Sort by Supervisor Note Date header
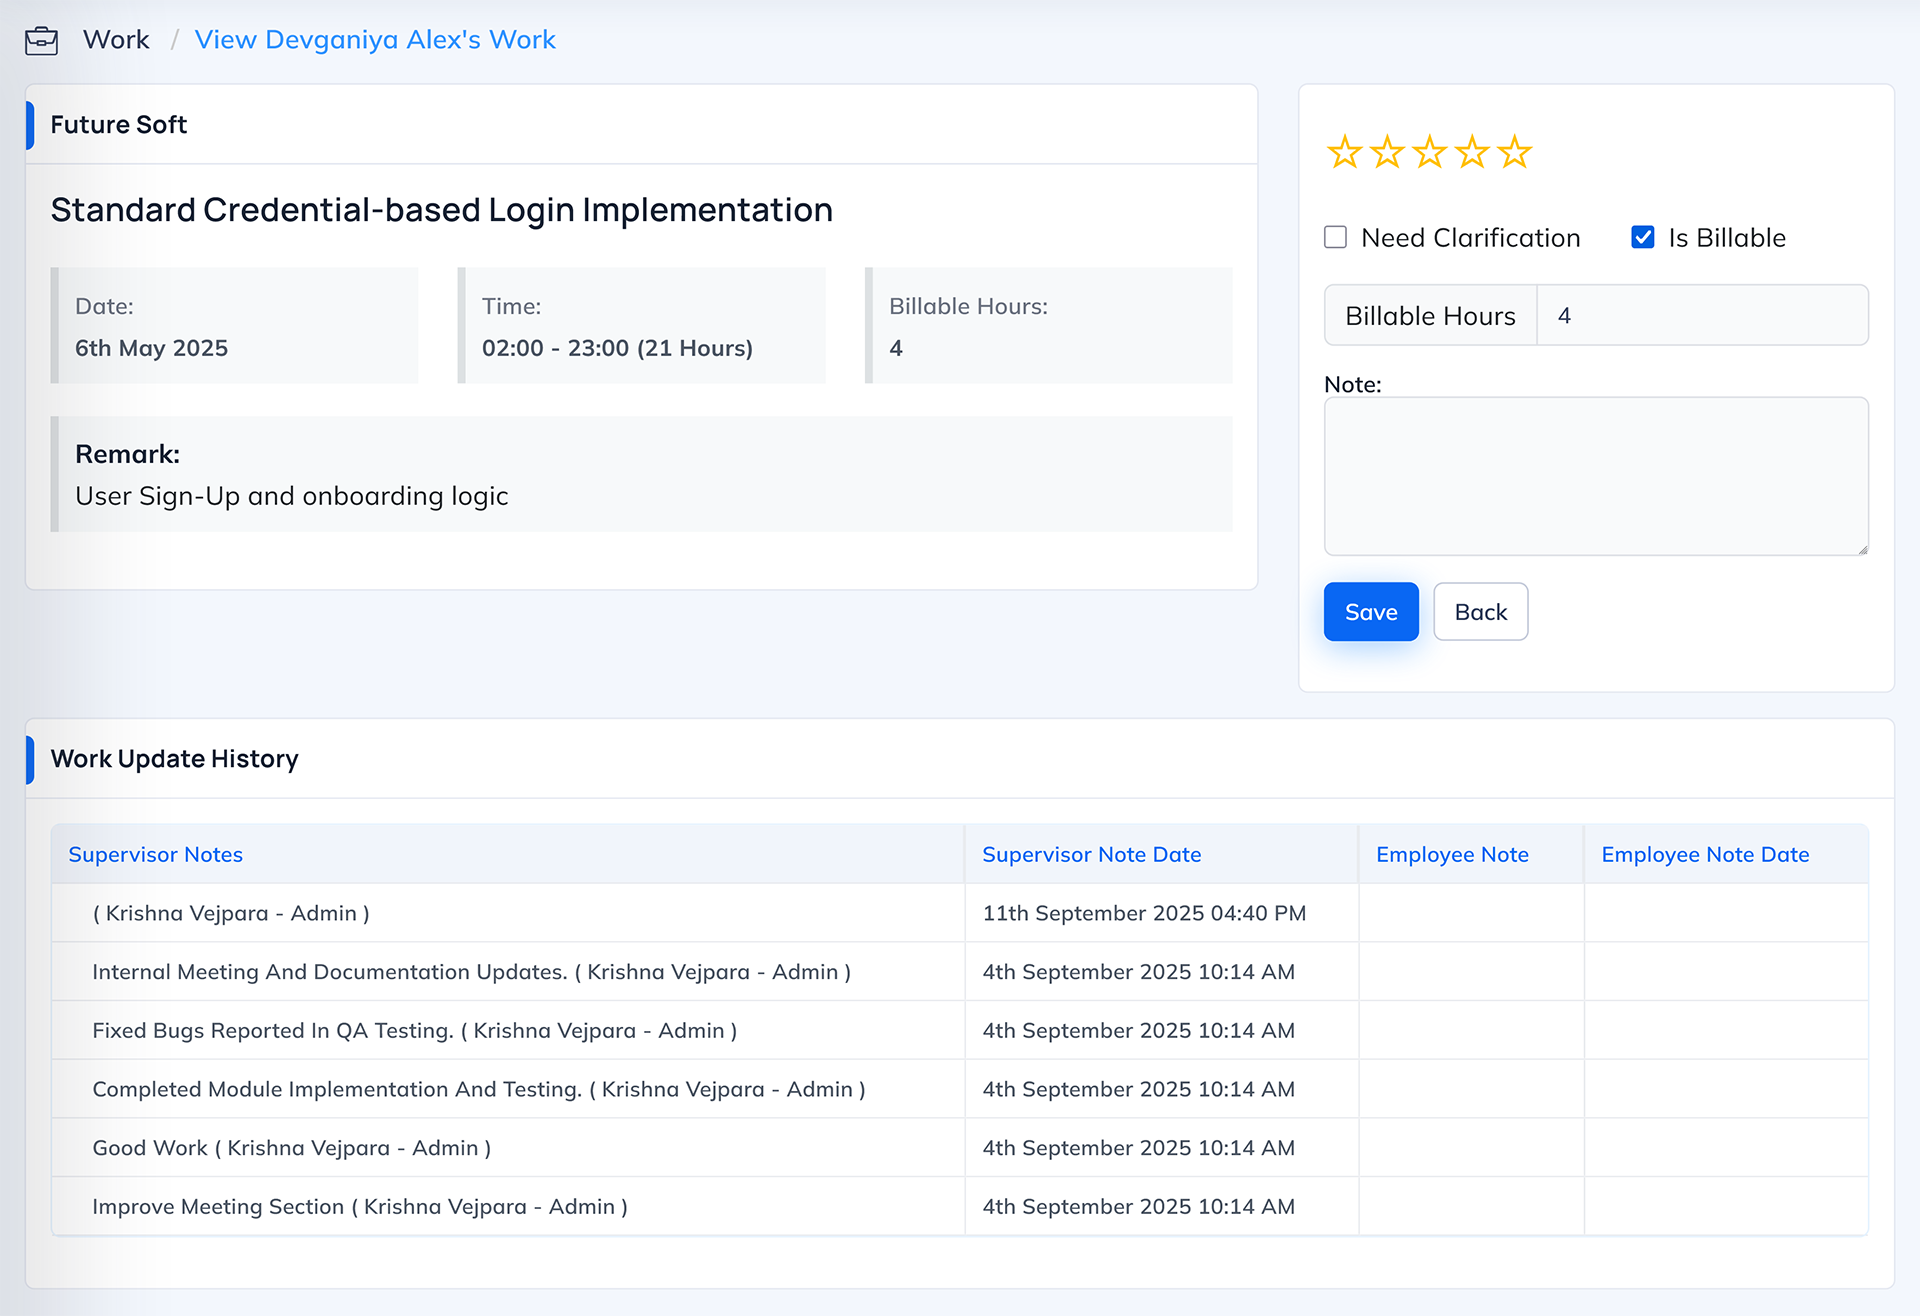Image resolution: width=1920 pixels, height=1316 pixels. (1091, 855)
